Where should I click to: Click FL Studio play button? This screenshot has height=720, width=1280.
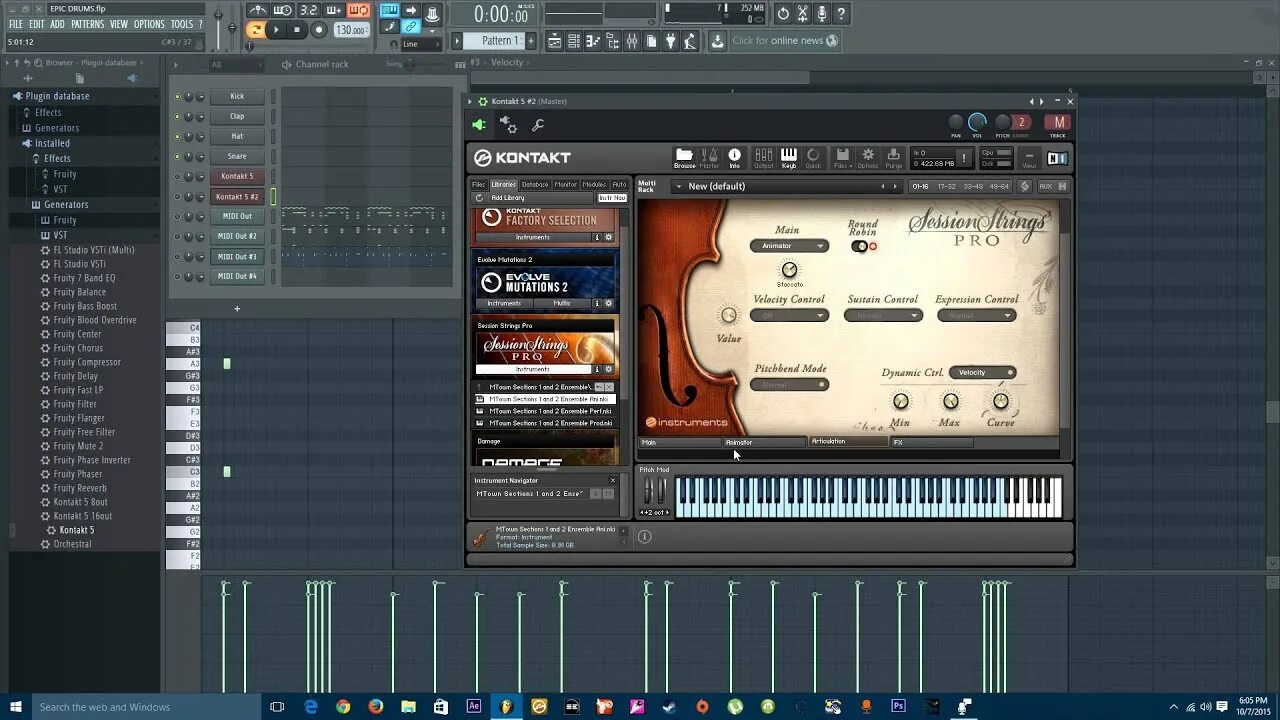(x=276, y=30)
